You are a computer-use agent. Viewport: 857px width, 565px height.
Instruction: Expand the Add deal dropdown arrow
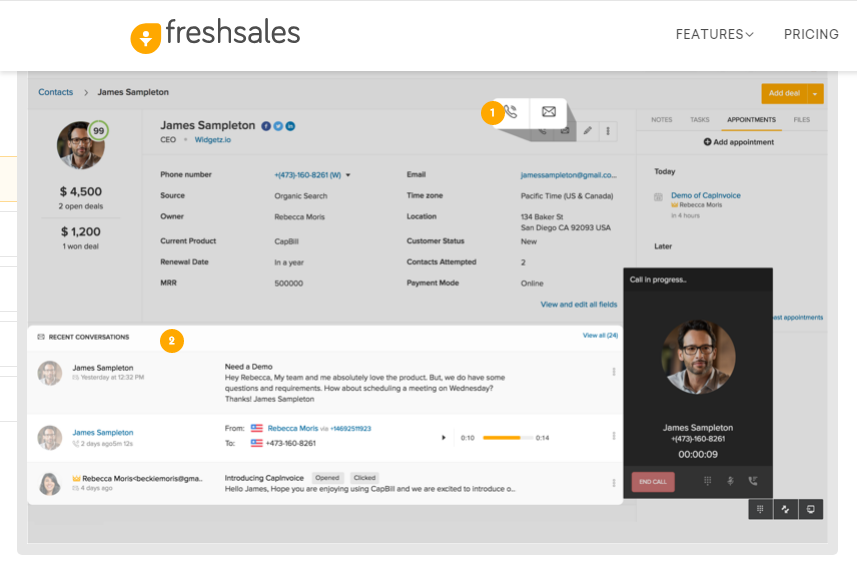point(815,93)
